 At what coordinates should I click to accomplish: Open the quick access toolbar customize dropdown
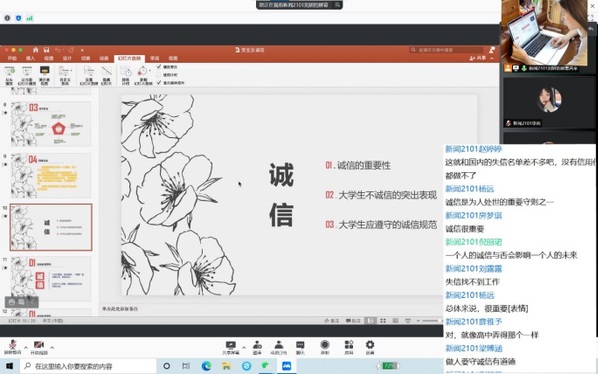(82, 50)
